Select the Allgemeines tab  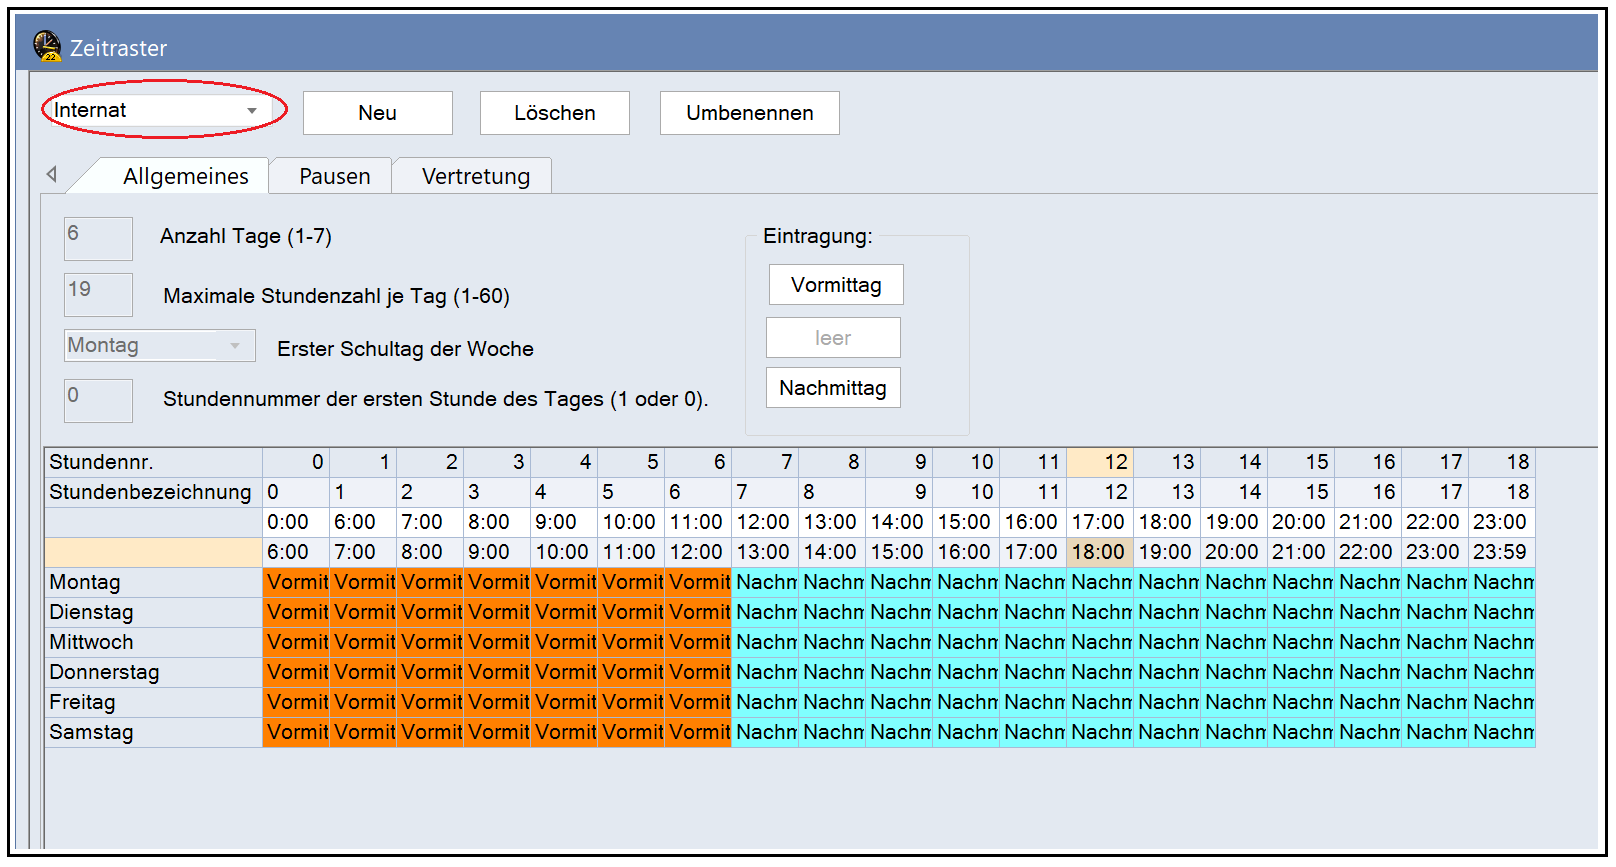pos(185,177)
